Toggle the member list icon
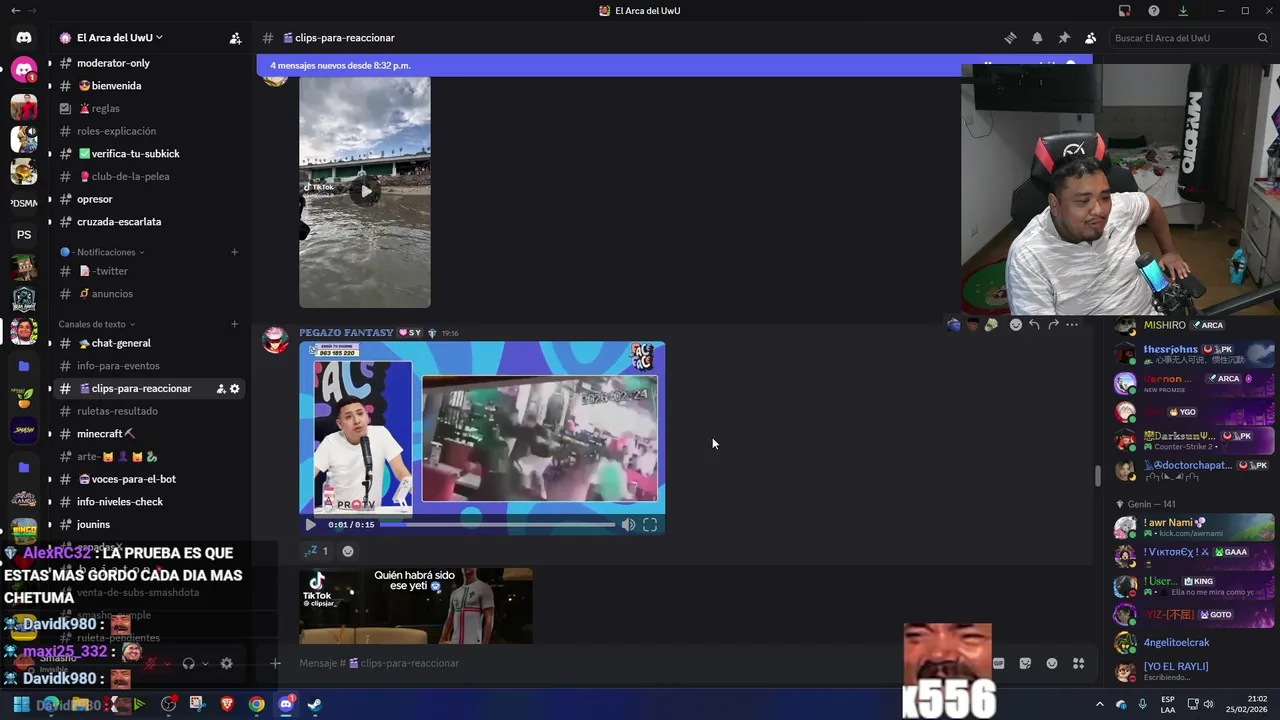 pos(1090,38)
